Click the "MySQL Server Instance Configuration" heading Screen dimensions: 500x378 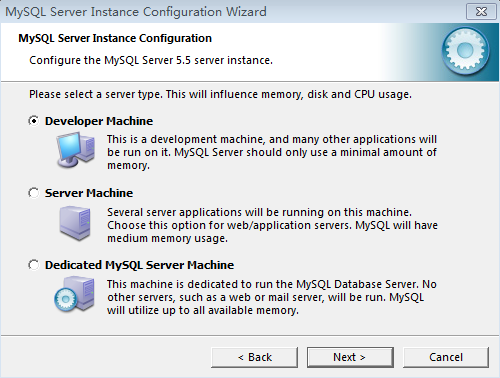click(x=115, y=38)
